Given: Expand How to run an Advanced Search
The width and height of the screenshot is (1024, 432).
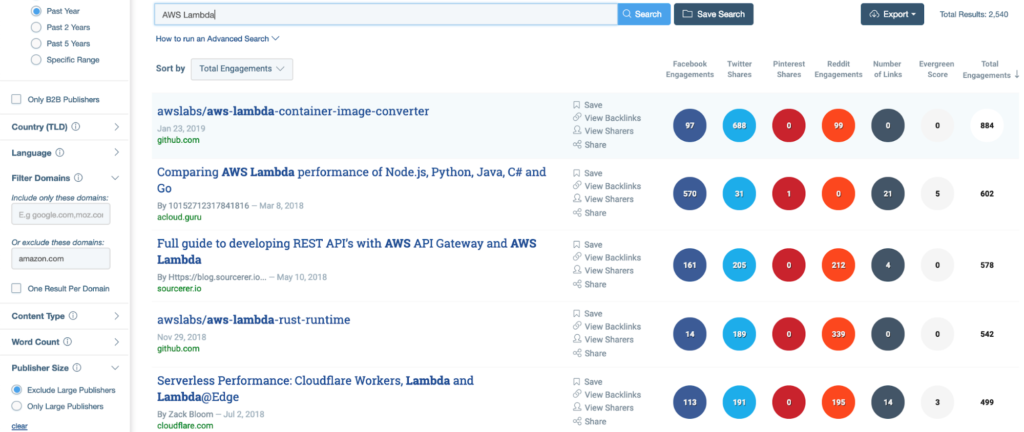Looking at the screenshot, I should coord(217,39).
